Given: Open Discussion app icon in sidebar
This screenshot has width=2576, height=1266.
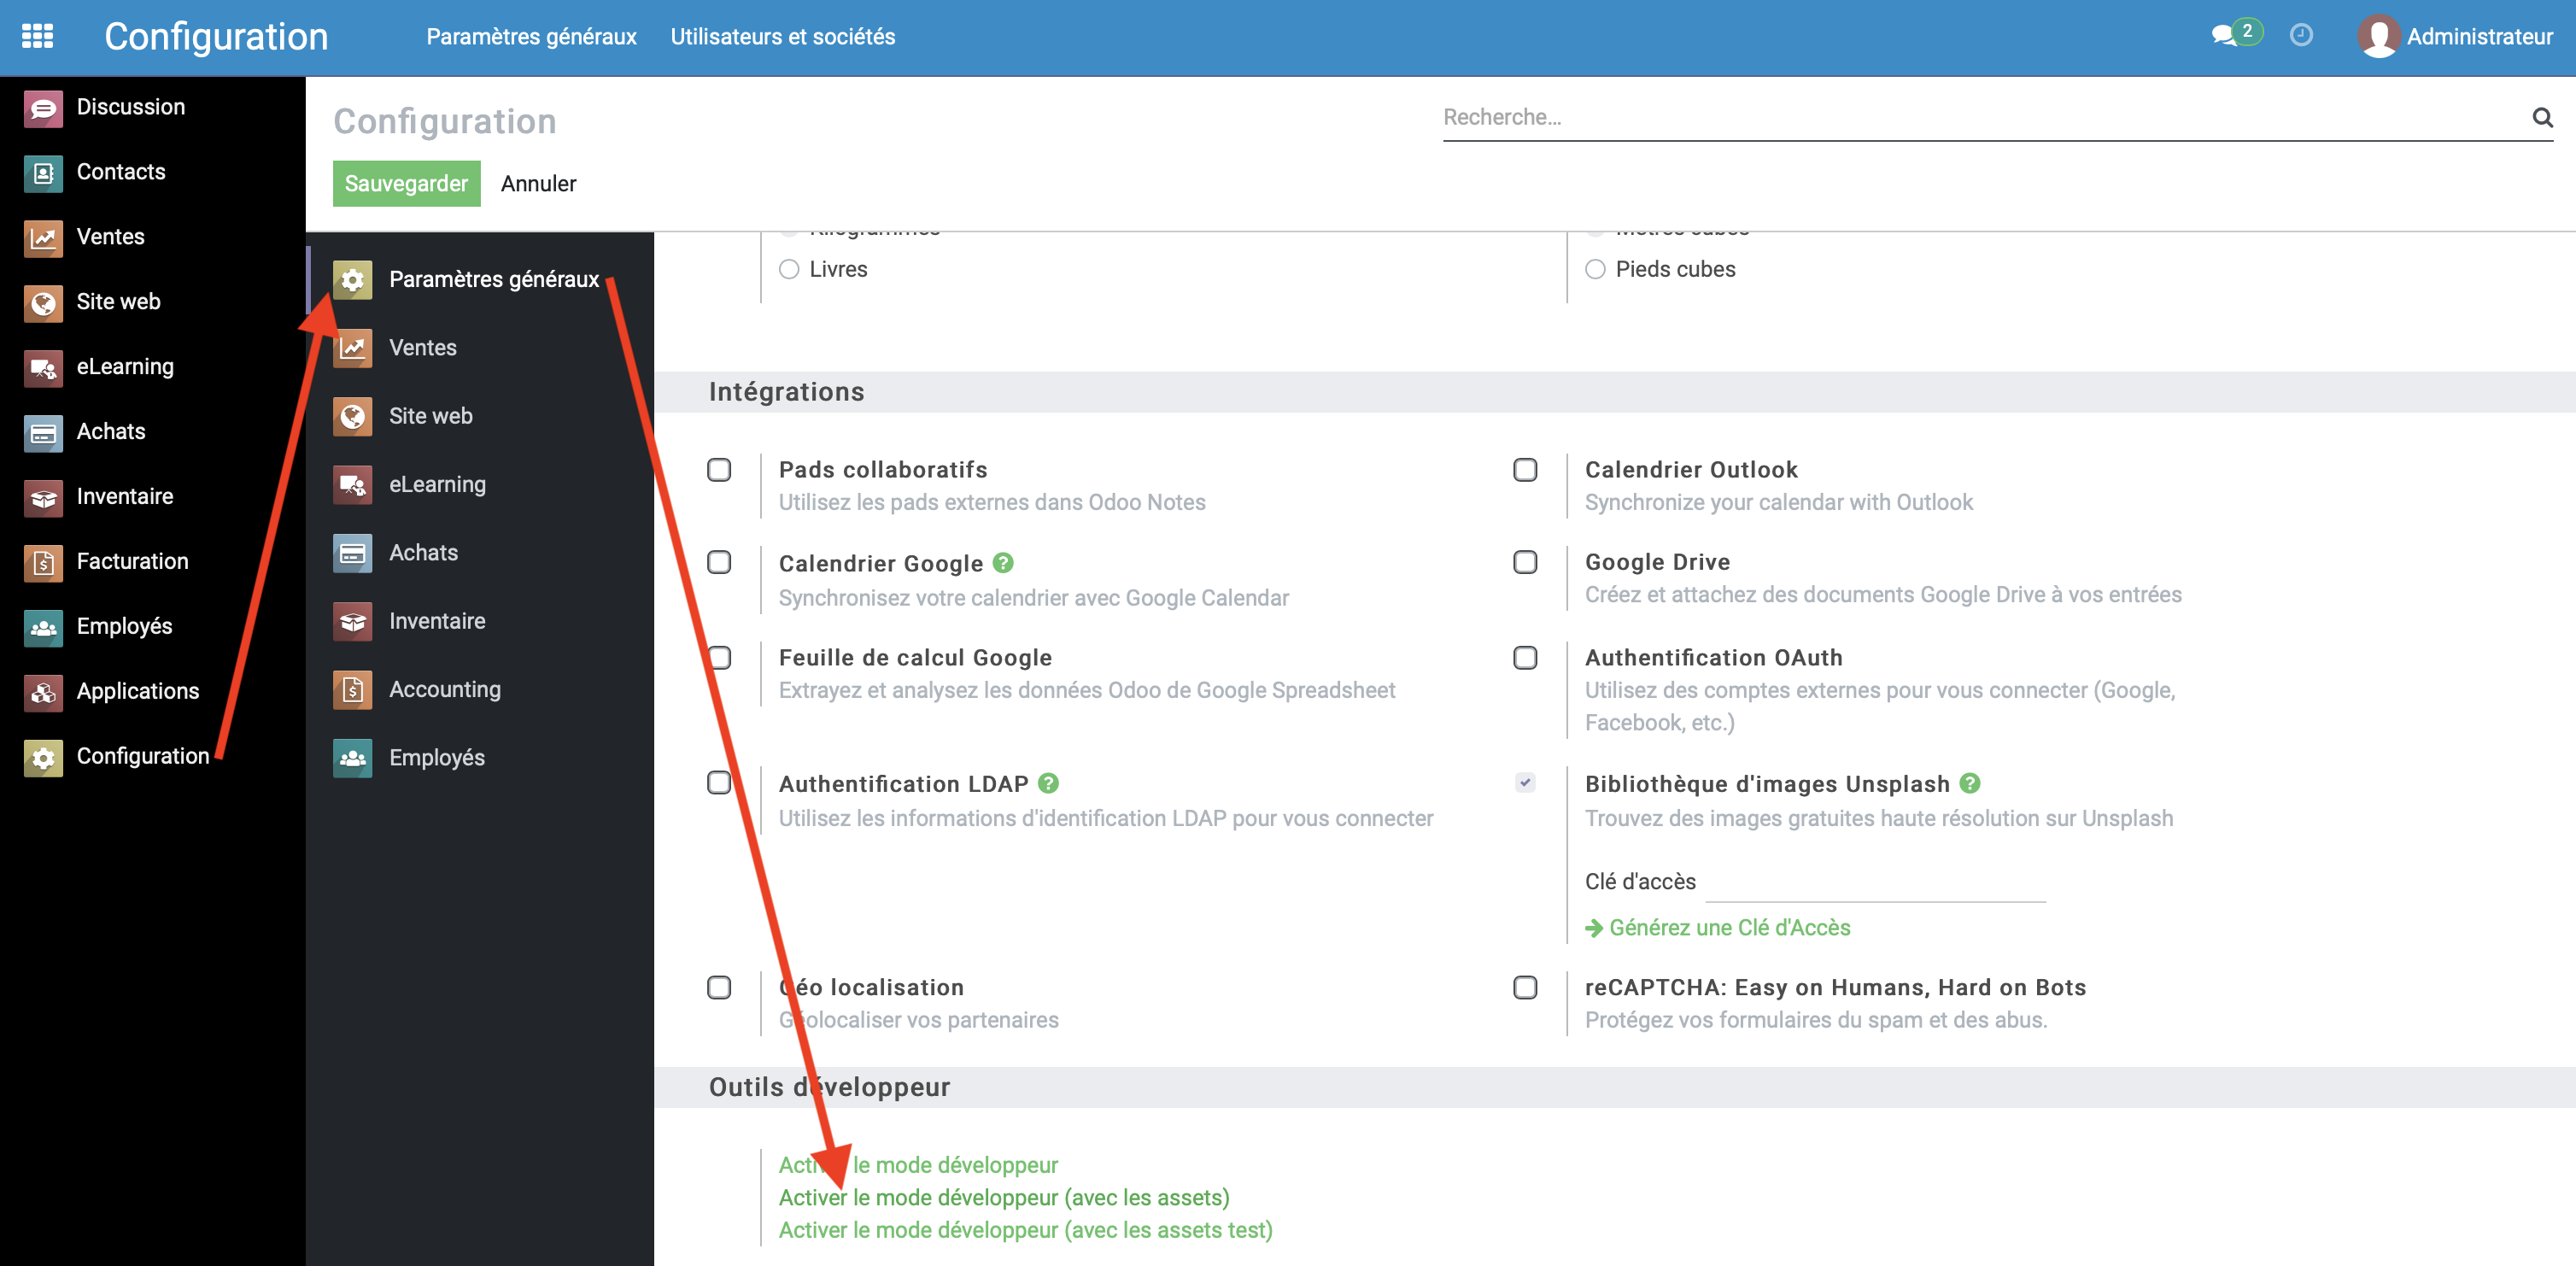Looking at the screenshot, I should click(x=43, y=108).
